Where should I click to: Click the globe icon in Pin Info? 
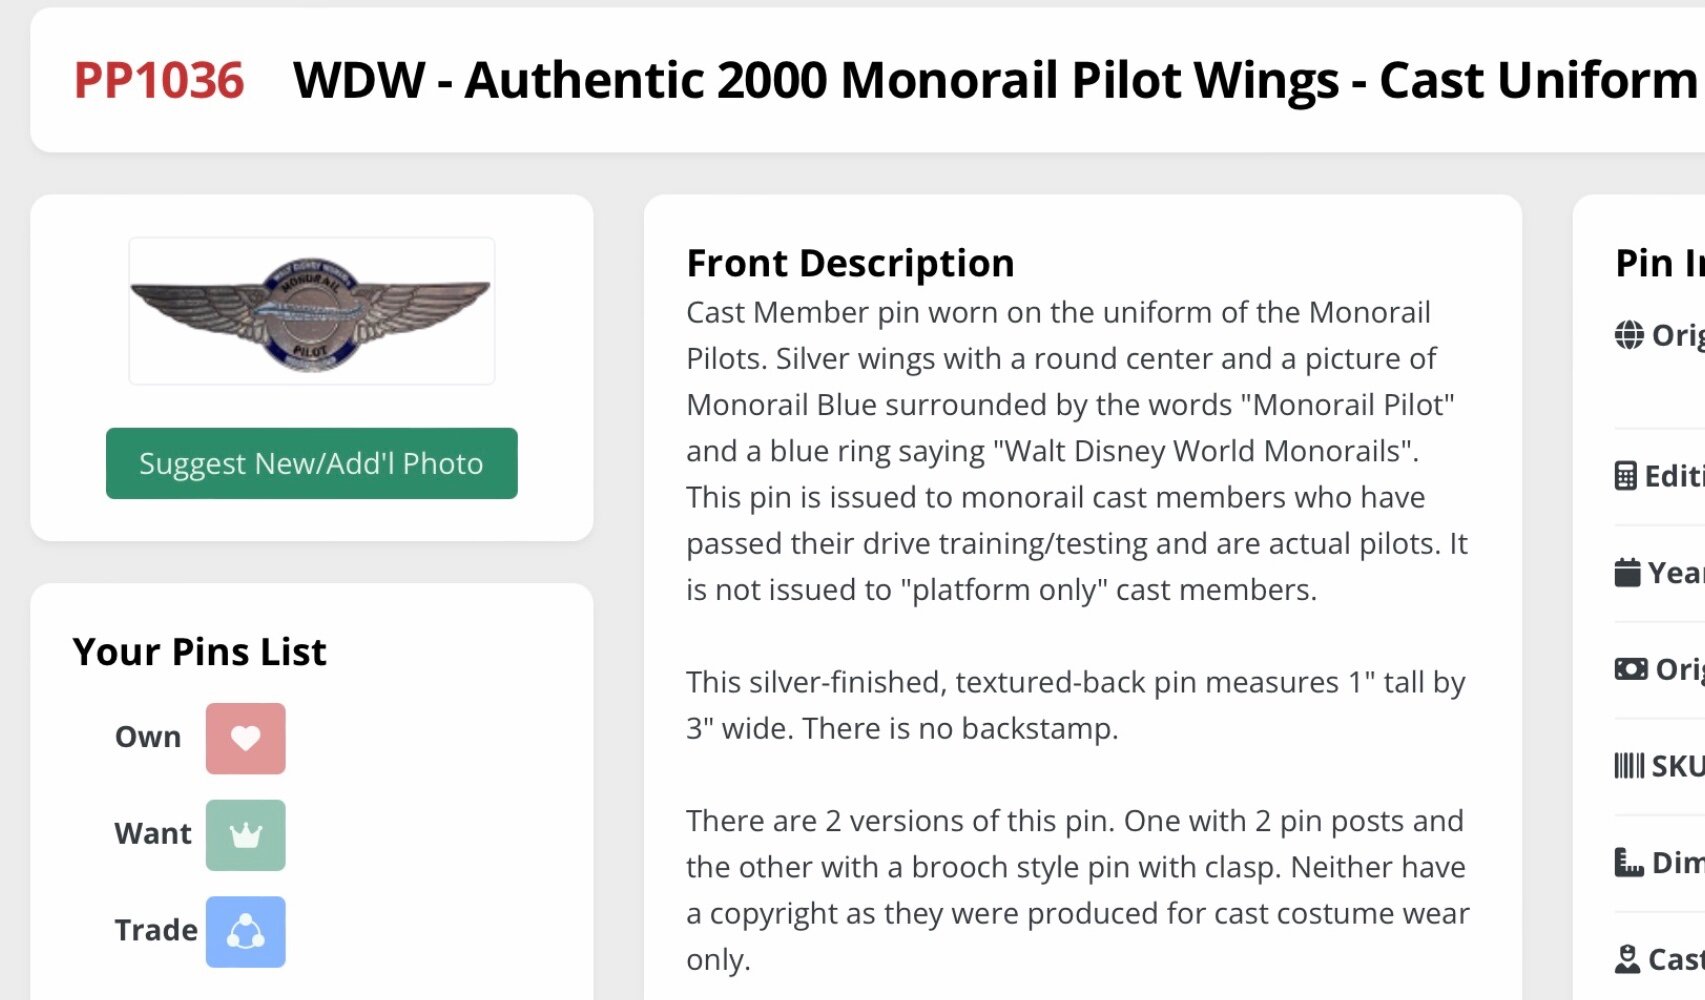coord(1629,335)
